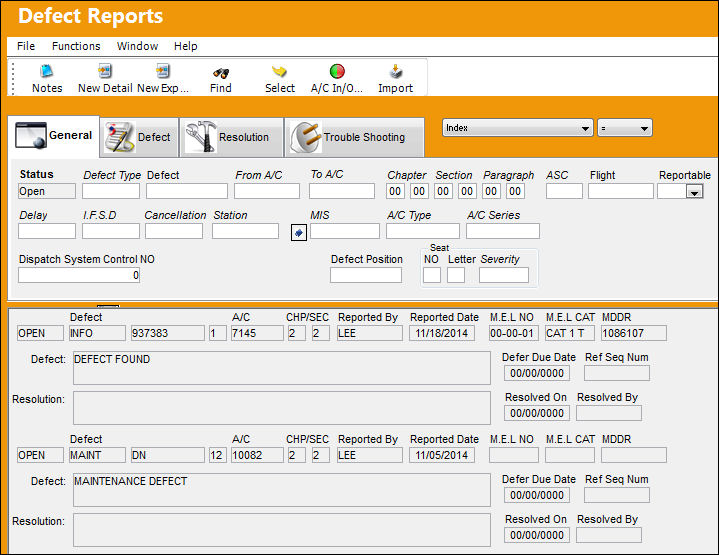Open the Window menu
This screenshot has height=555, width=719.
point(137,46)
